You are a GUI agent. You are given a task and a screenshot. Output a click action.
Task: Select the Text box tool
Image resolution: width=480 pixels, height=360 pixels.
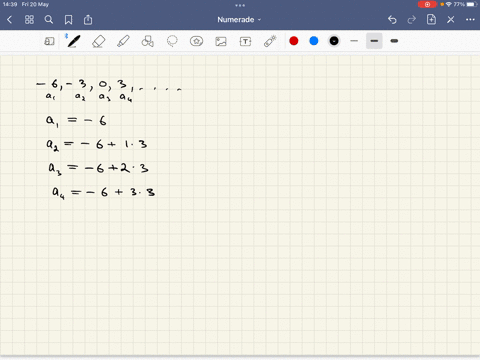pos(245,41)
